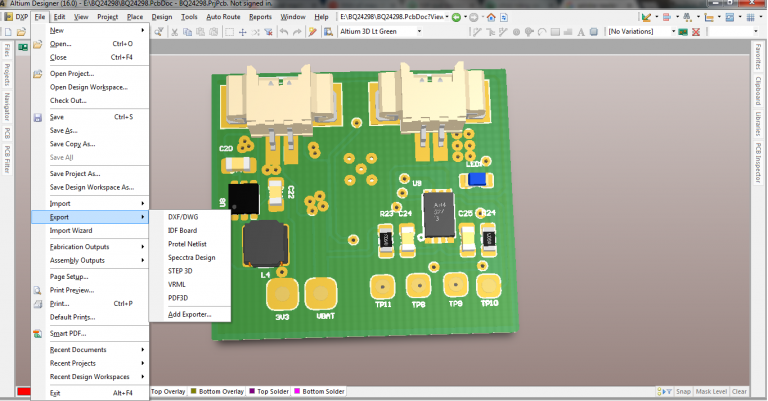
Task: Click the printer icon beside Print
Action: (39, 304)
